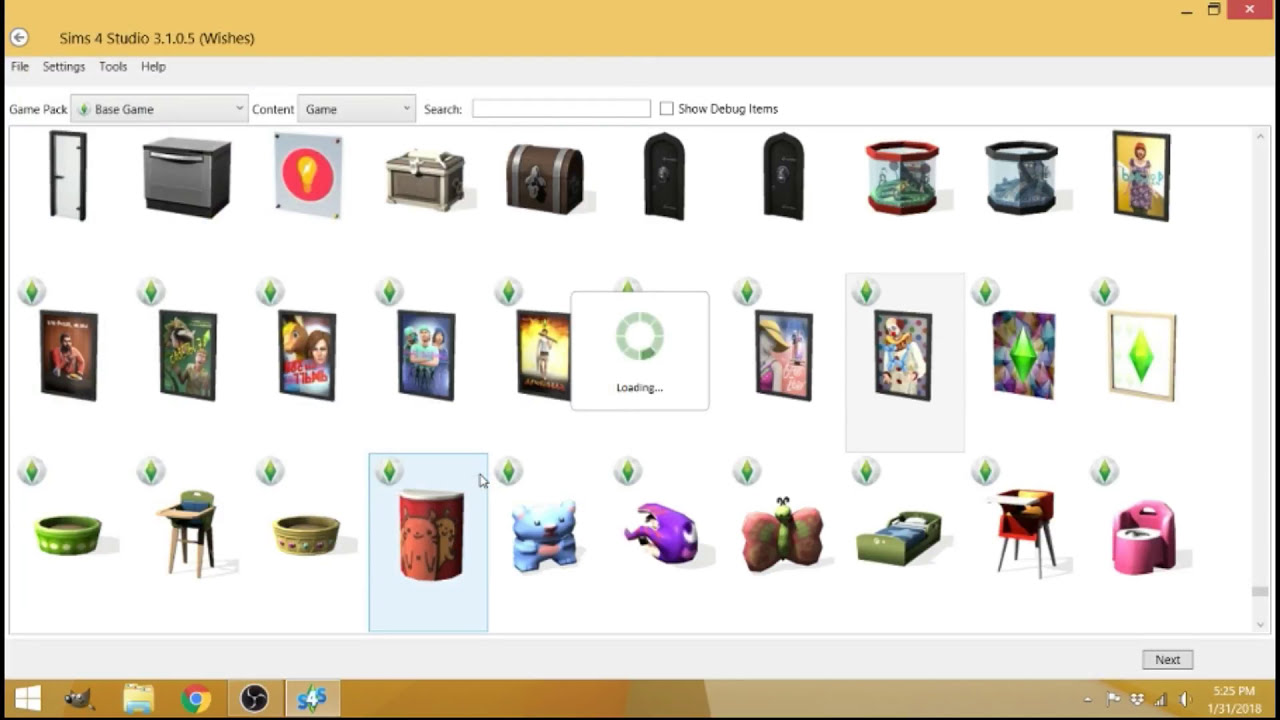The image size is (1280, 720).
Task: Select the dark wooden treasure chest item
Action: click(x=545, y=179)
